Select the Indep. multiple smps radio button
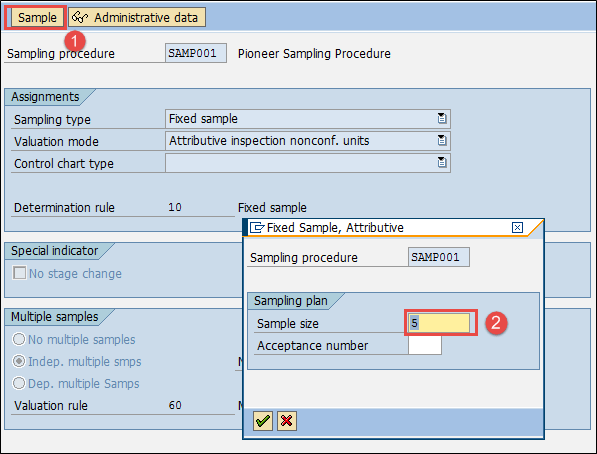The height and width of the screenshot is (454, 597). (19, 361)
